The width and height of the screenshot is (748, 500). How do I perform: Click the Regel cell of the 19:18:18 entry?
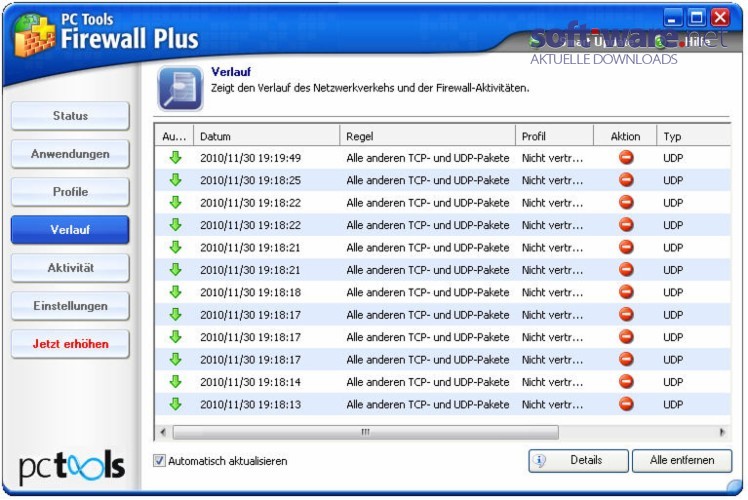428,292
